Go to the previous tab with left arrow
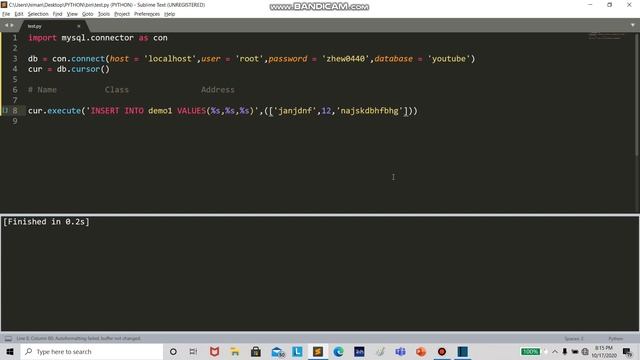This screenshot has height=360, width=640. click(6, 25)
